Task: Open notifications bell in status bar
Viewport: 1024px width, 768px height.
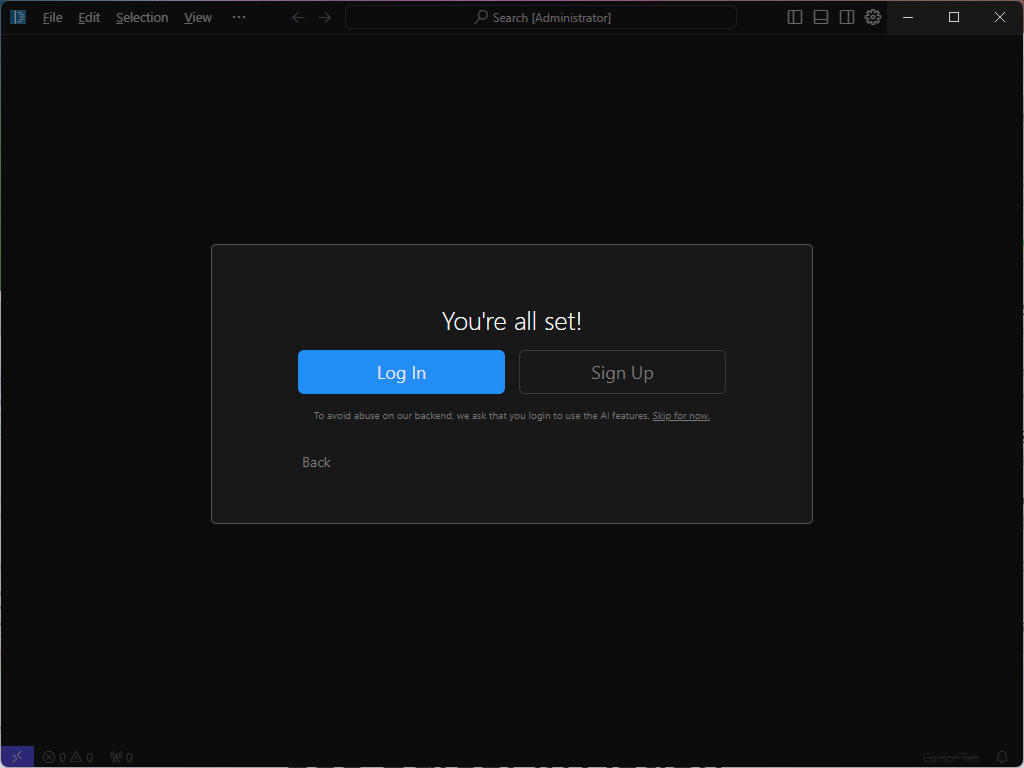Action: click(x=1002, y=758)
